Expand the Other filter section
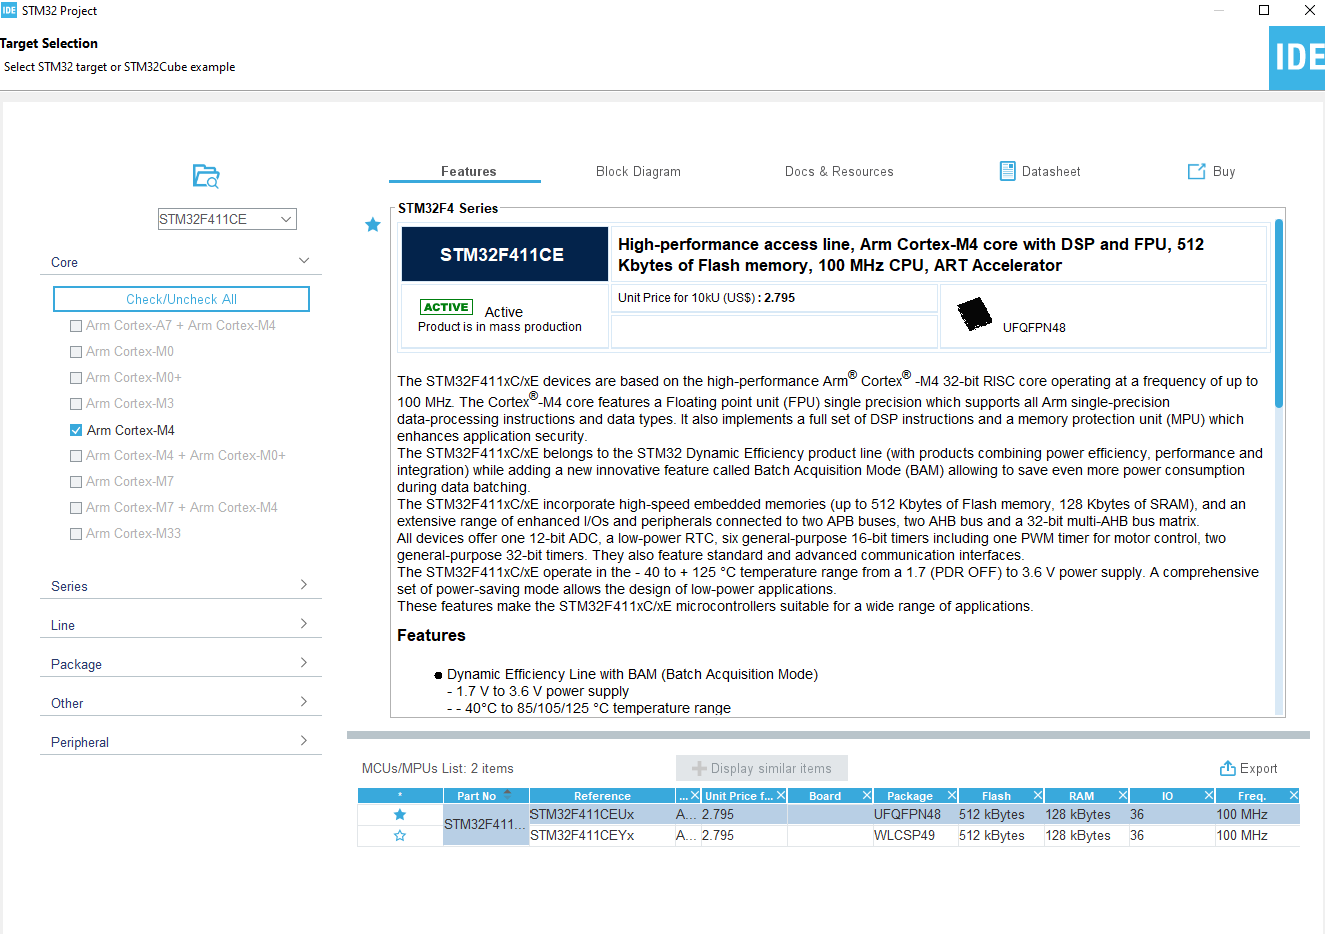 click(x=304, y=702)
